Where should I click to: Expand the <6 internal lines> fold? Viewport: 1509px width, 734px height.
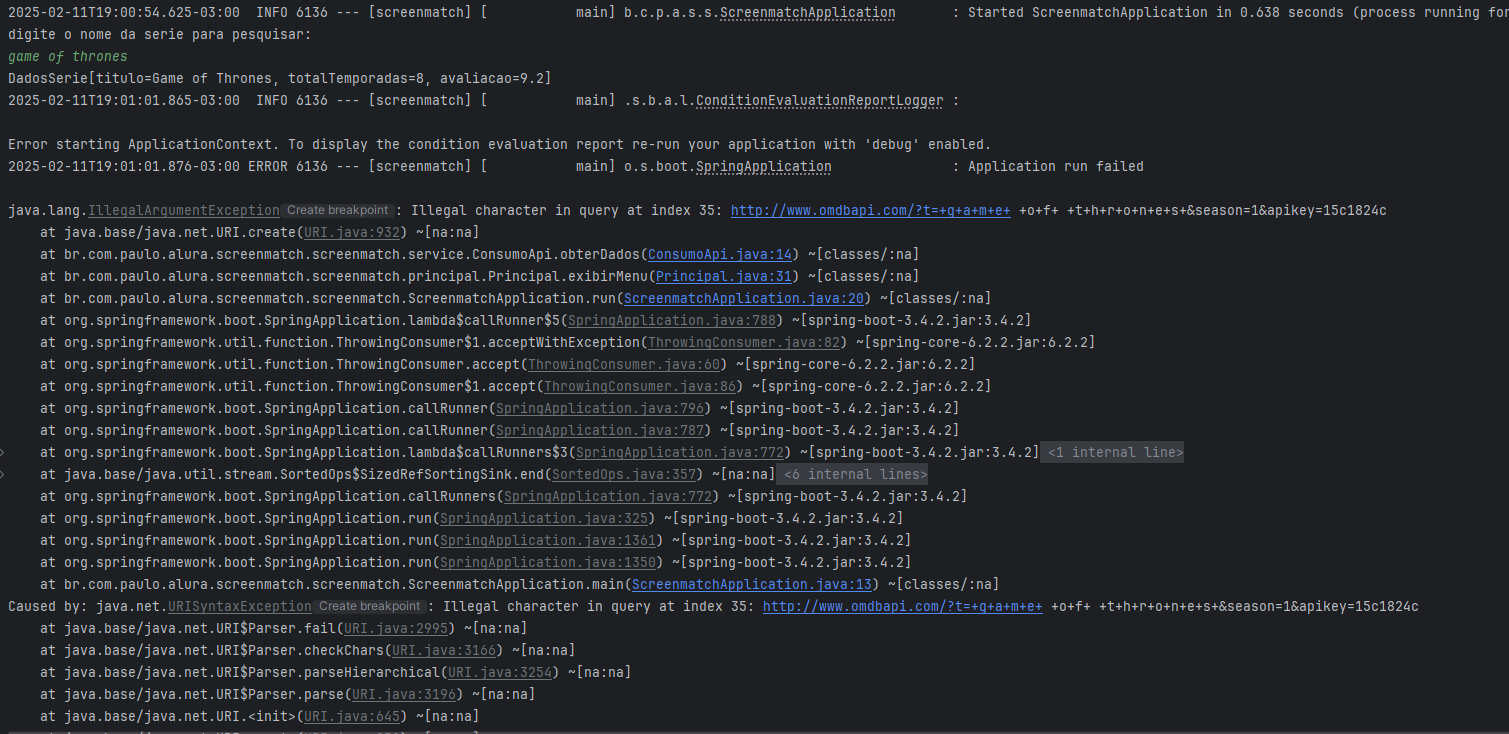point(853,475)
